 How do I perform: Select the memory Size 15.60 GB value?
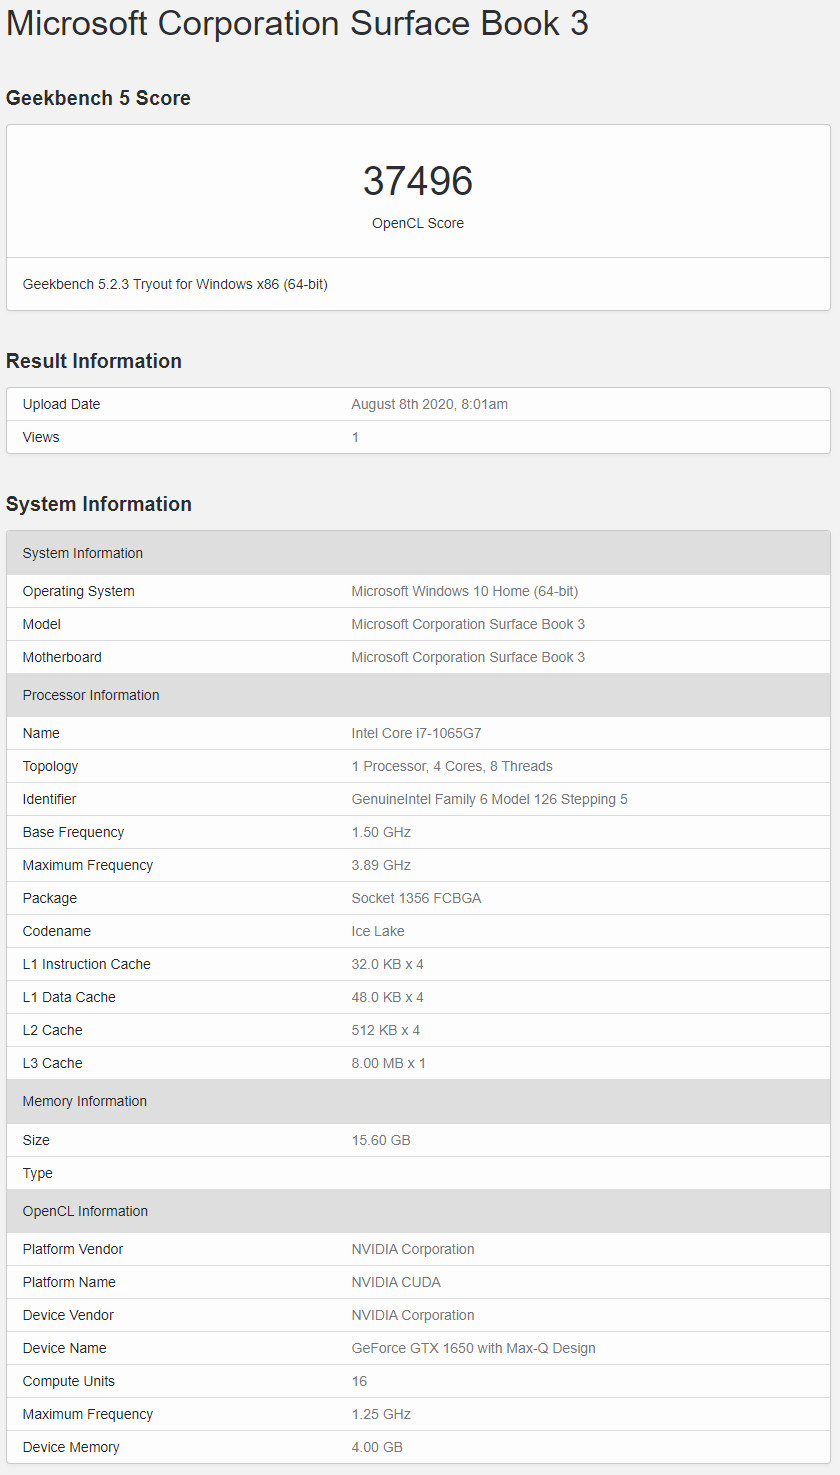381,1140
